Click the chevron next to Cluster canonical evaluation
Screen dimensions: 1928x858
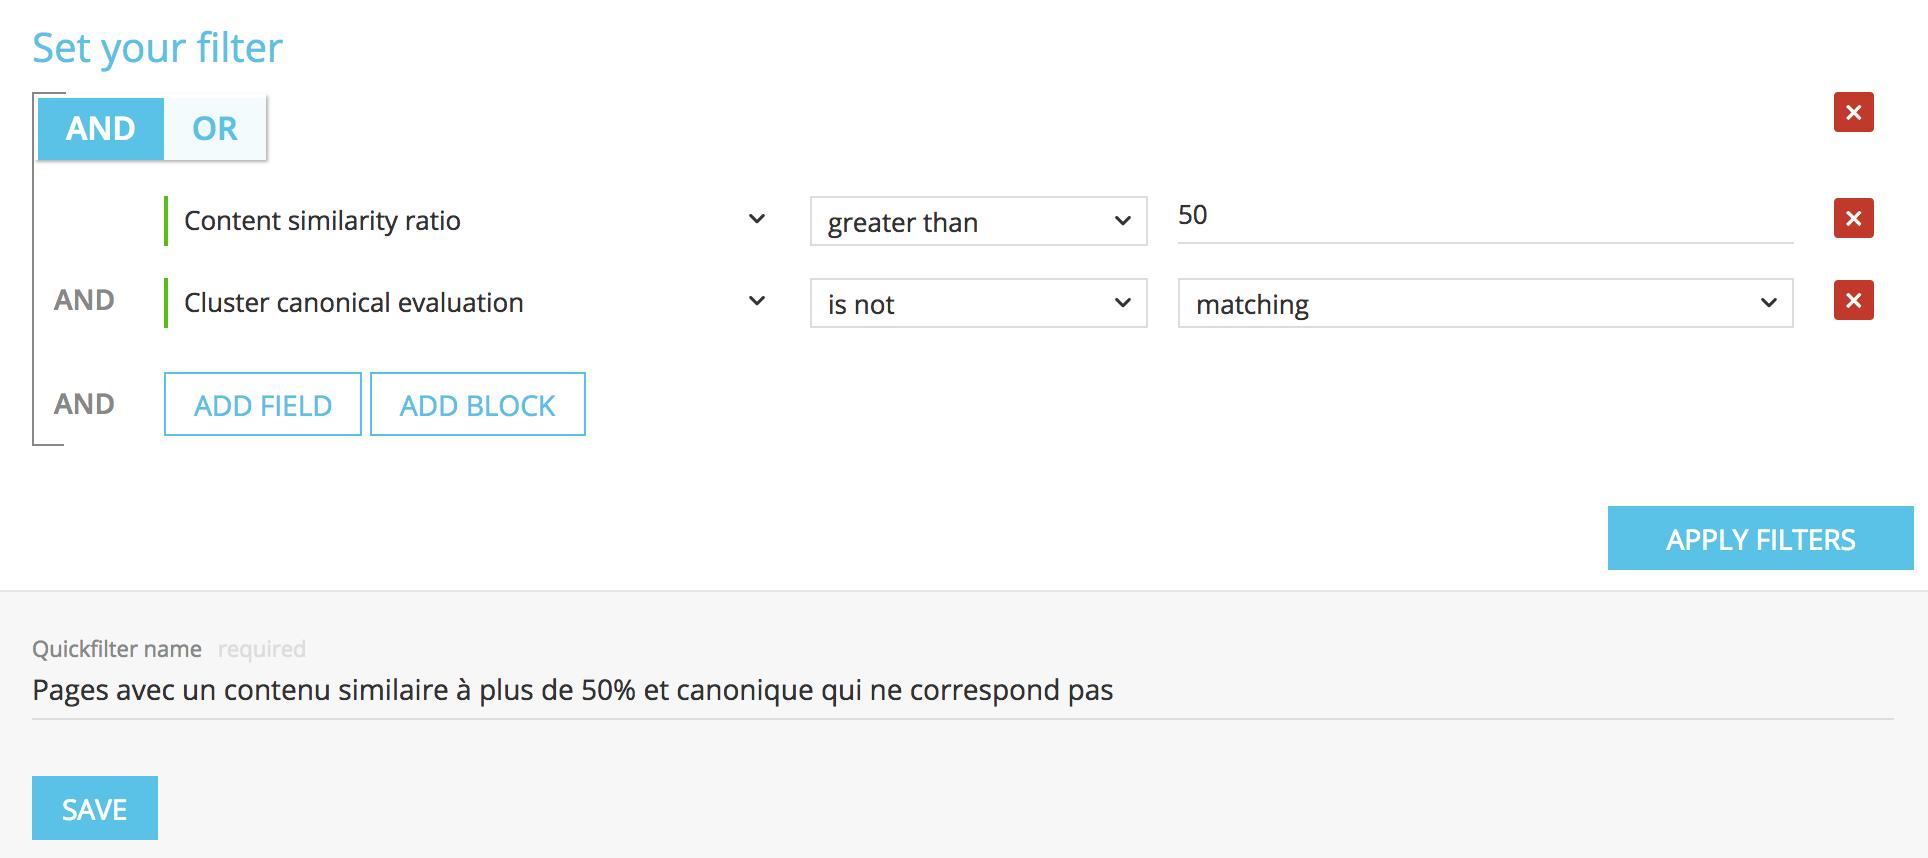coord(757,301)
